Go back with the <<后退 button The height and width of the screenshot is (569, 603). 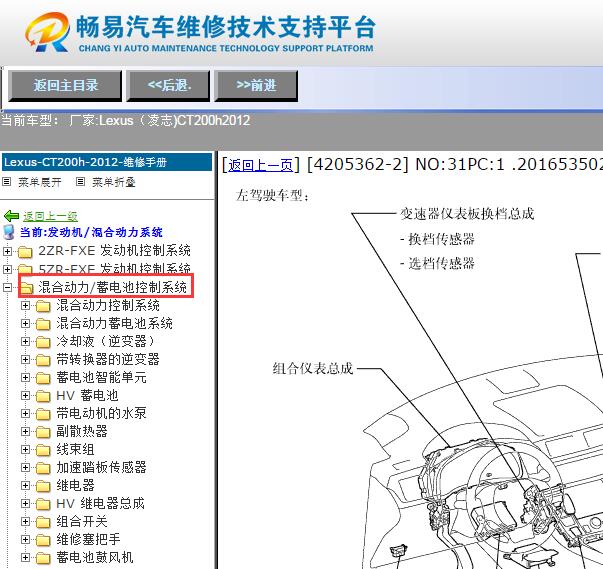(169, 86)
